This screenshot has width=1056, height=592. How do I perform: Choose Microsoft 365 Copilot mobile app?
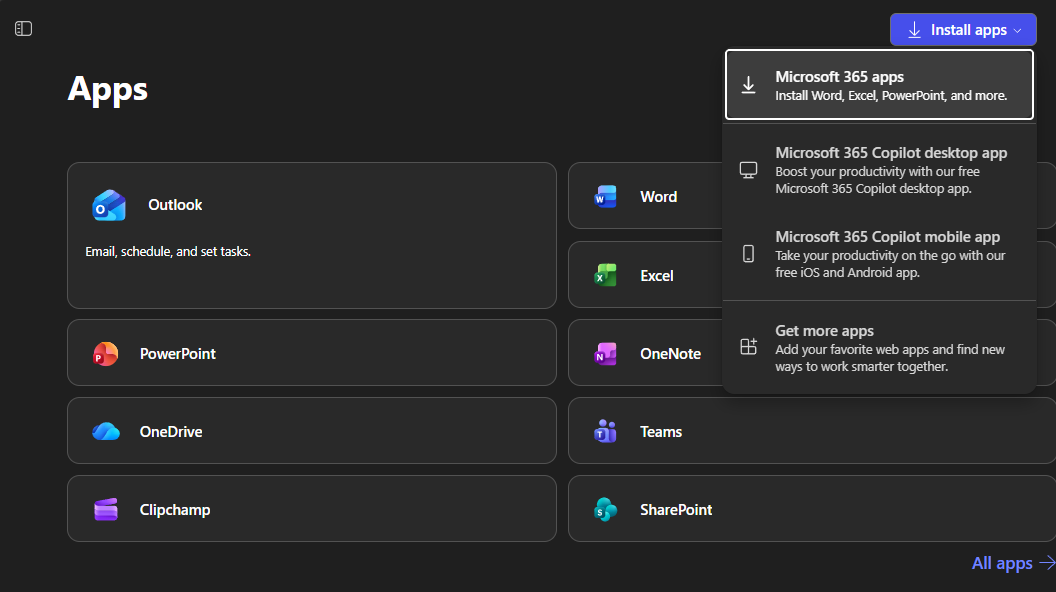click(x=880, y=254)
